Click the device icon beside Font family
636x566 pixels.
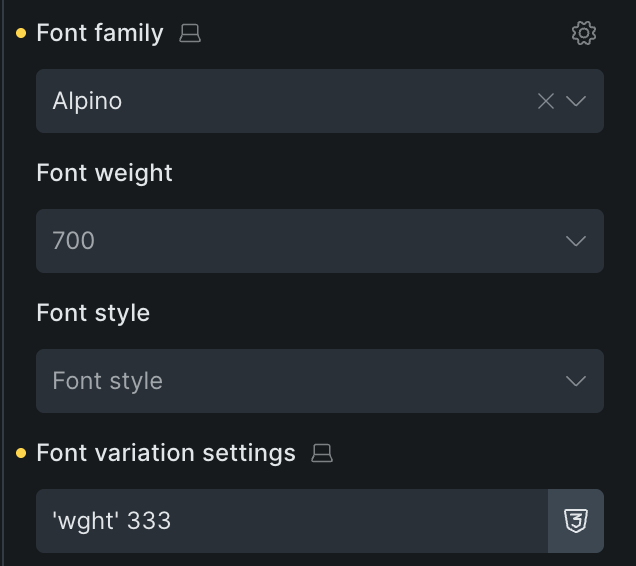190,34
